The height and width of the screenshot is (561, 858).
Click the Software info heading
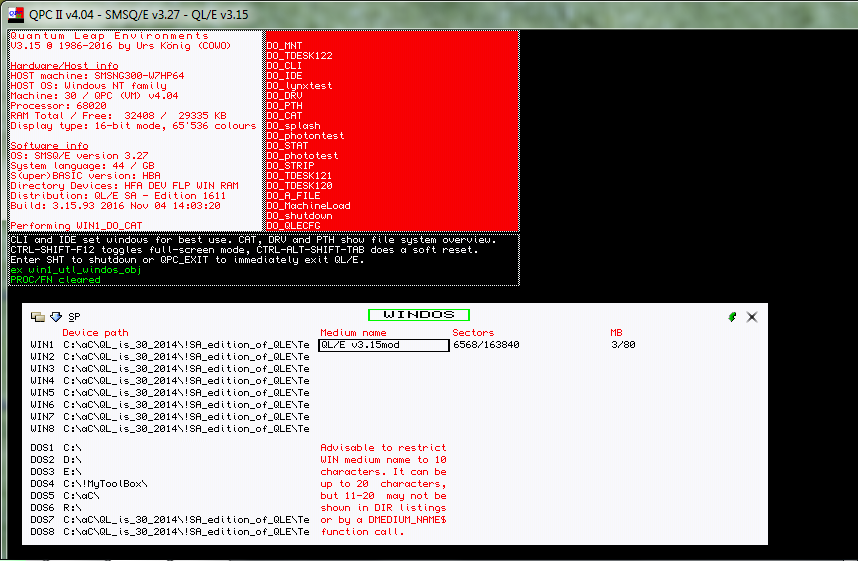pyautogui.click(x=49, y=146)
